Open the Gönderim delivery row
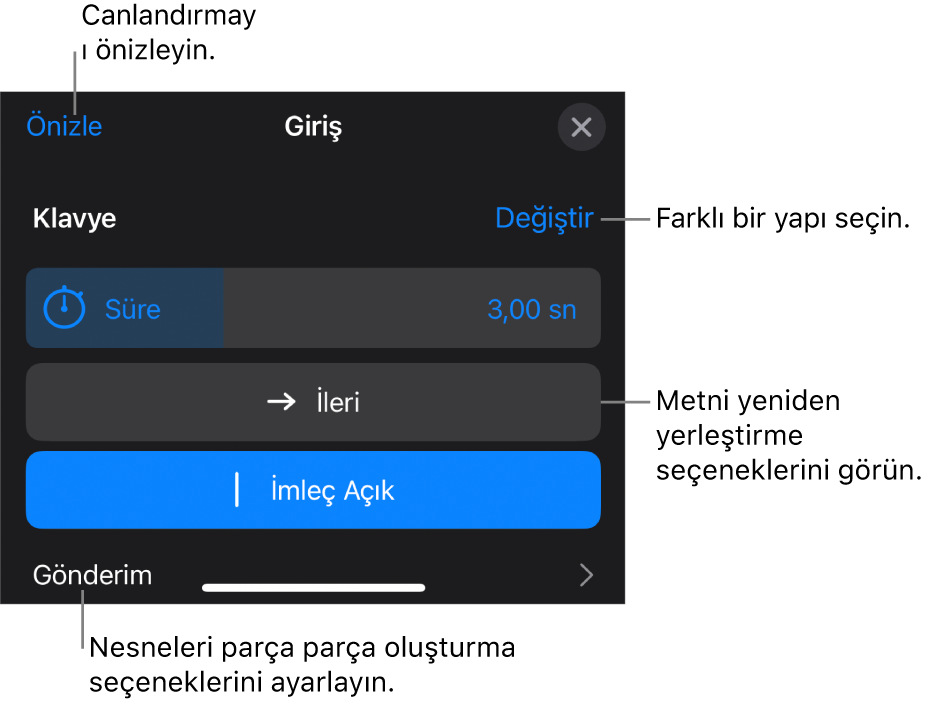The width and height of the screenshot is (937, 708). [x=313, y=575]
